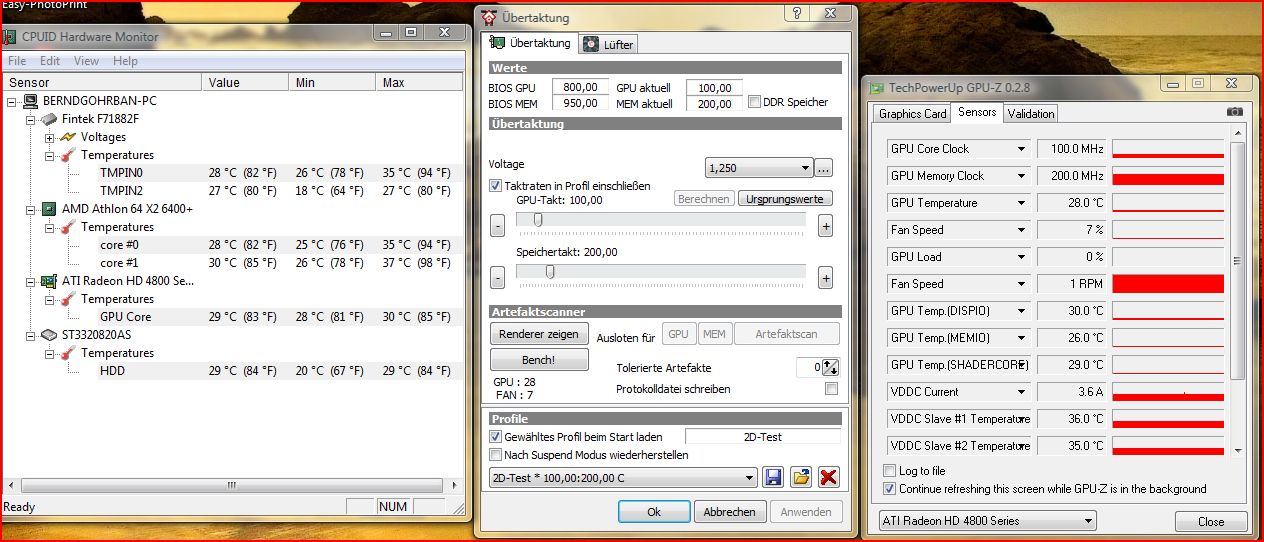1264x542 pixels.
Task: Click the graphics card icon beside ATI Radeon HD 4800
Action: coord(48,281)
